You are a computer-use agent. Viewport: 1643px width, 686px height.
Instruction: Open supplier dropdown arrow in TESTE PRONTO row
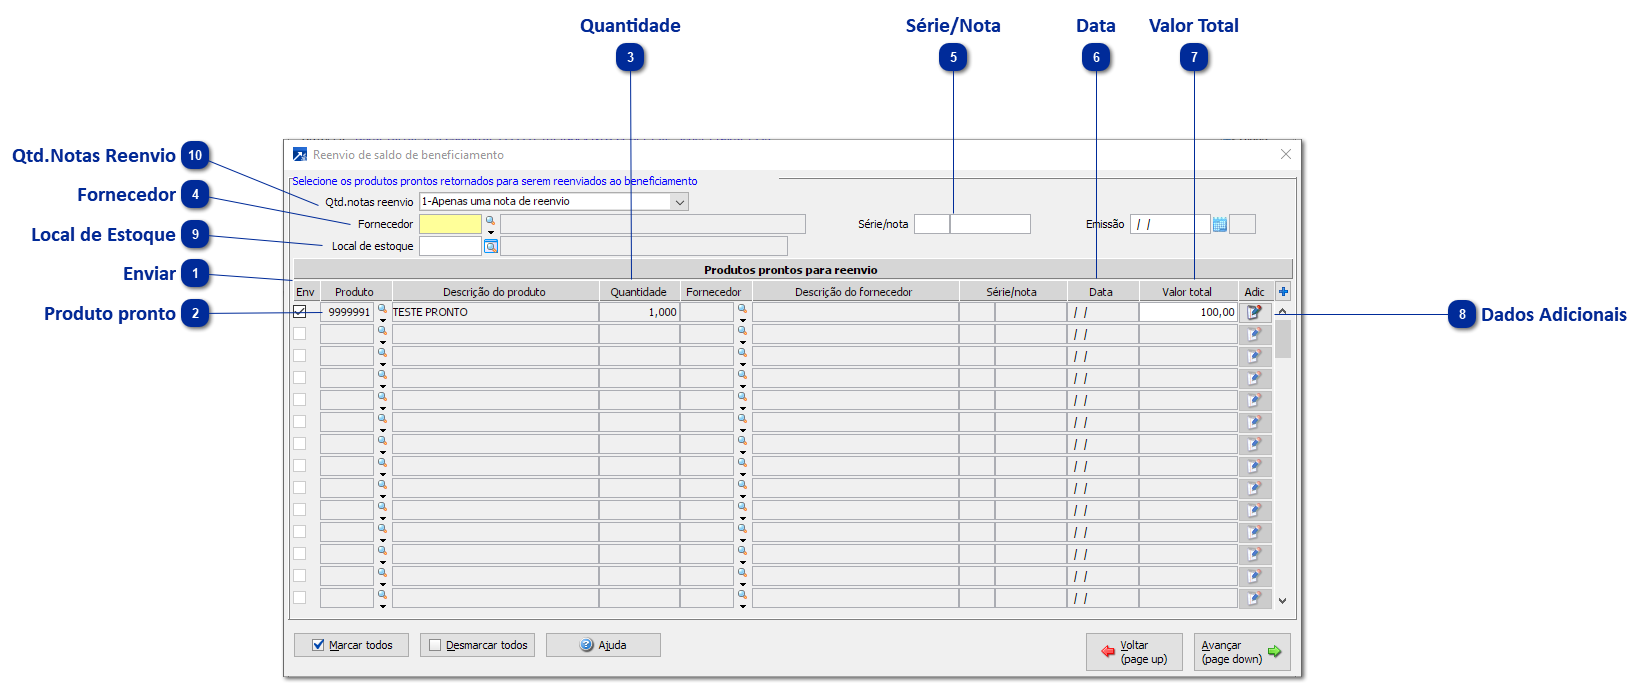(742, 320)
